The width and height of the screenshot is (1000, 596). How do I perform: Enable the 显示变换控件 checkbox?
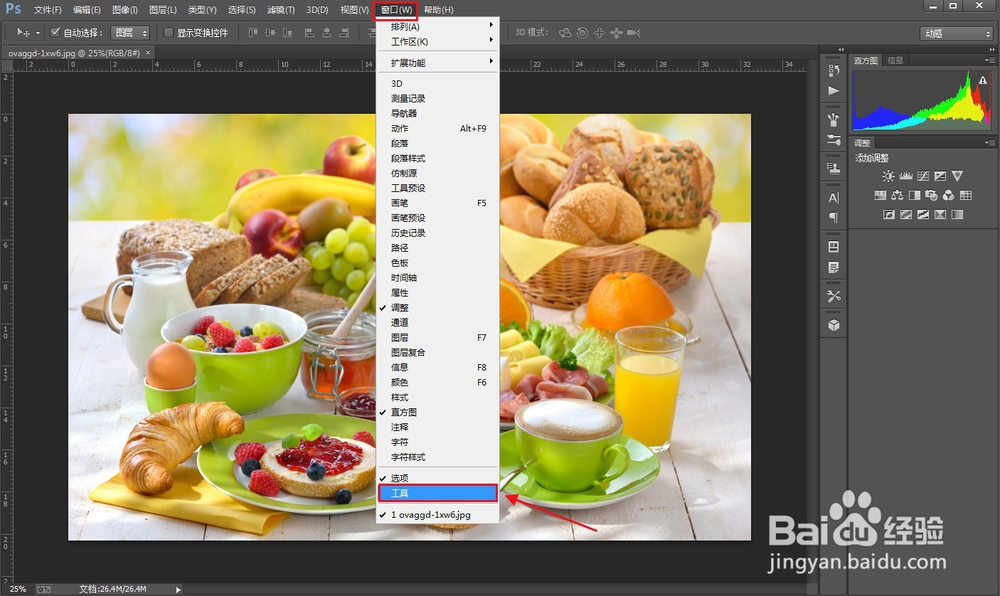coord(168,33)
